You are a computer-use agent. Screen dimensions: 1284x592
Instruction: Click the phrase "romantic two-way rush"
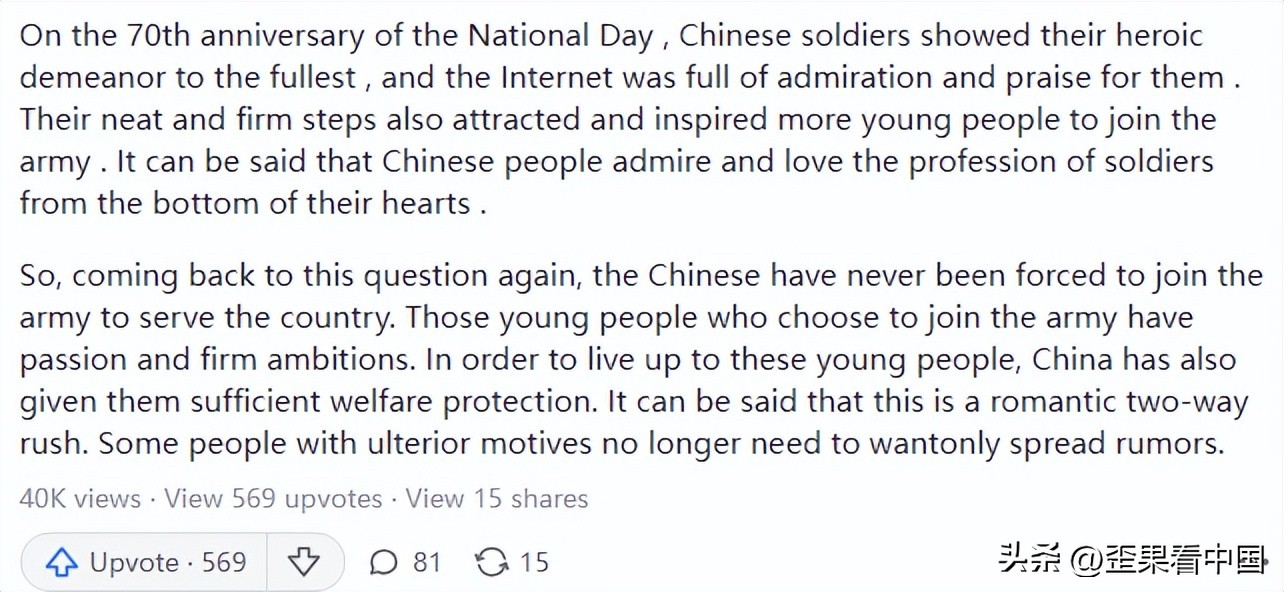click(1118, 401)
